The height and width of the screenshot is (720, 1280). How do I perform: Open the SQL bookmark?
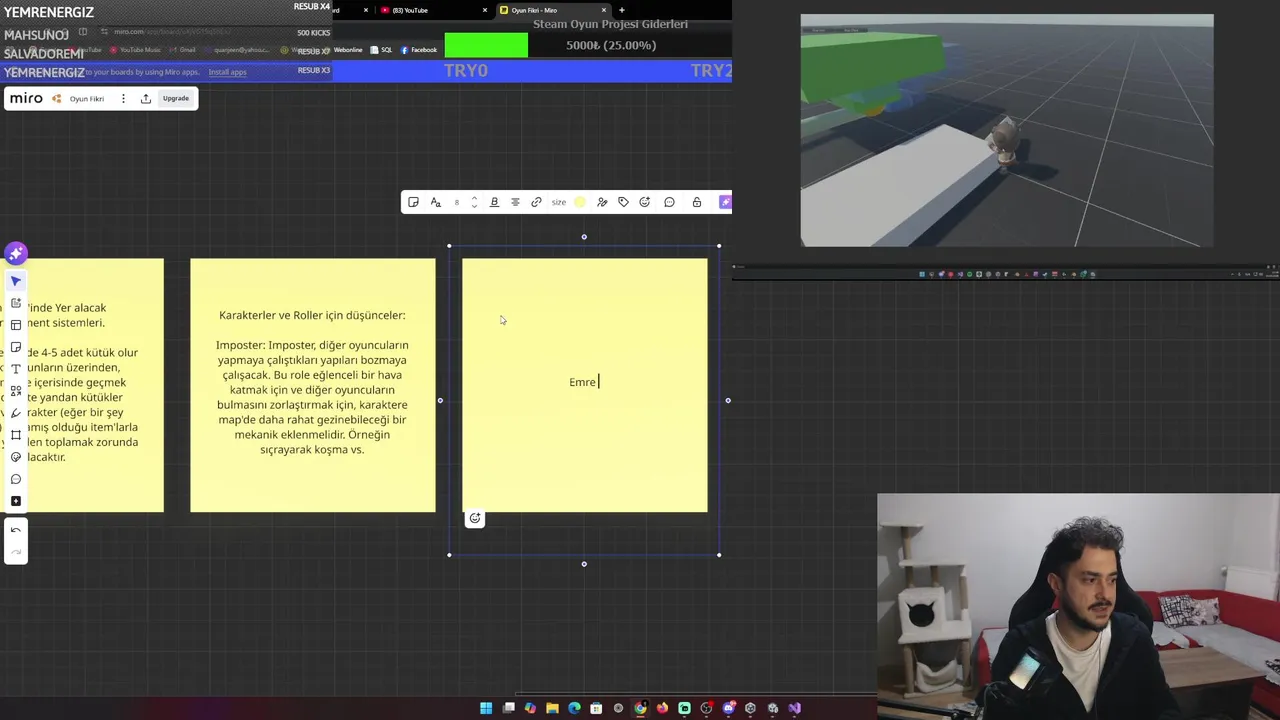click(381, 50)
